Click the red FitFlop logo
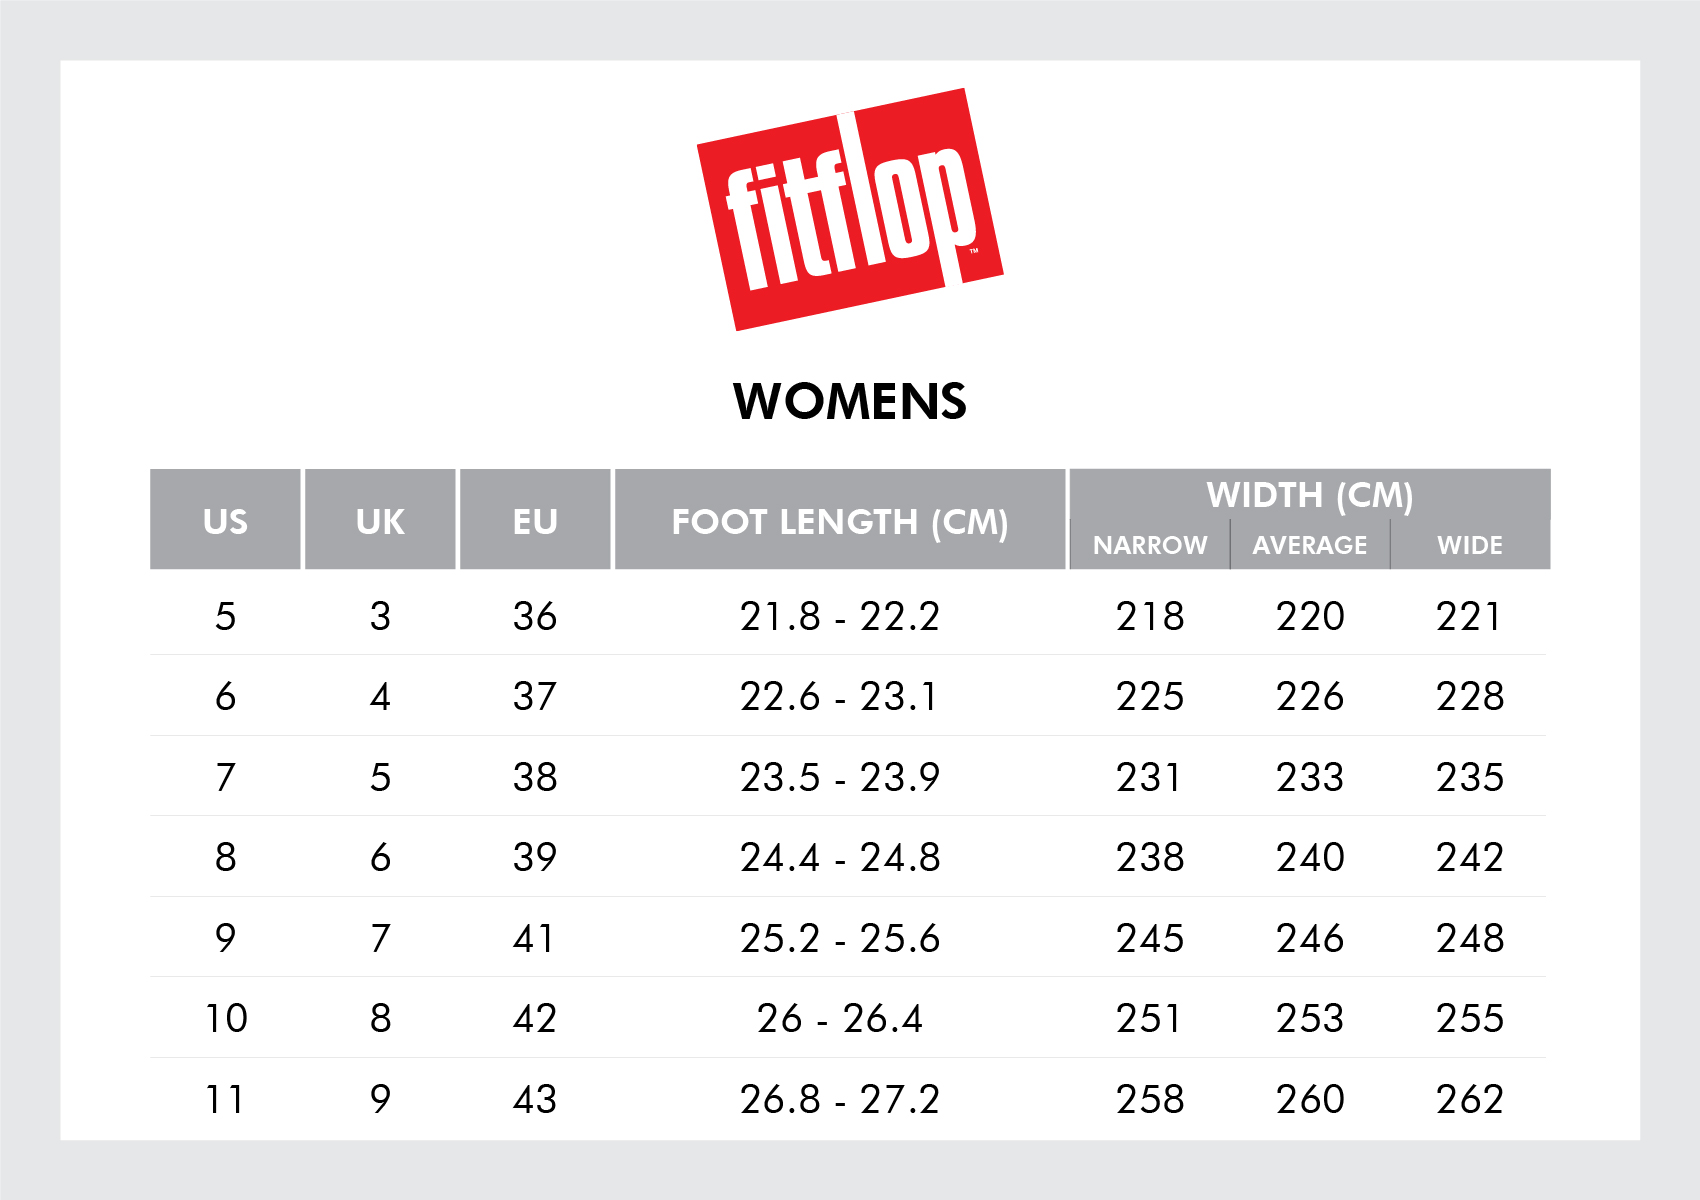1700x1200 pixels. click(850, 210)
